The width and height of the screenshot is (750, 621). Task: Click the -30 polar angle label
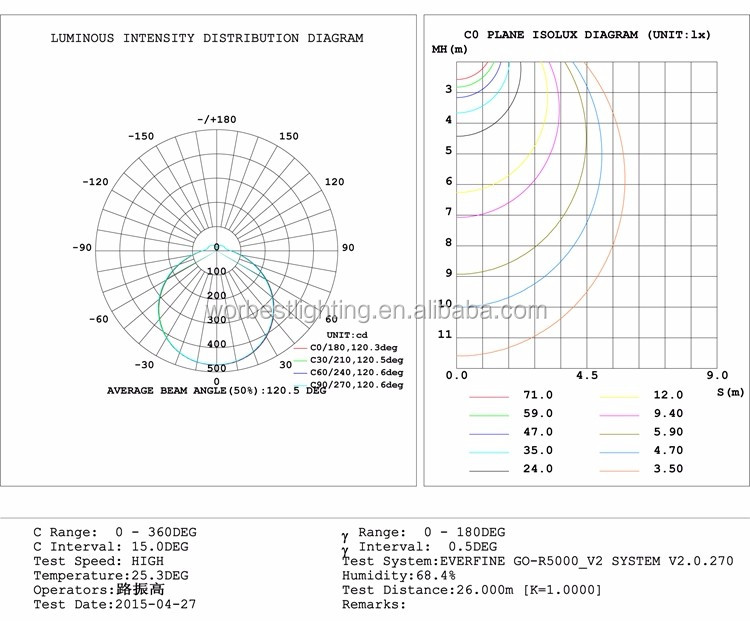click(x=144, y=365)
